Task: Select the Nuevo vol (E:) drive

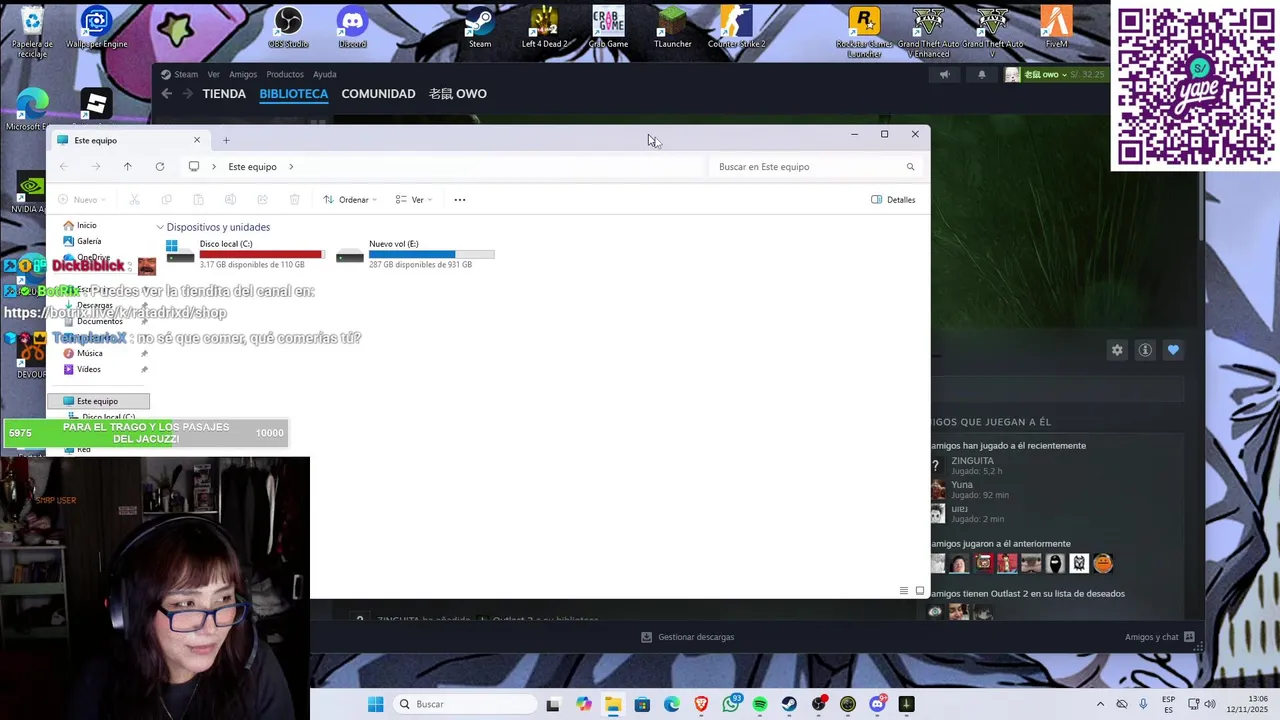Action: [414, 254]
